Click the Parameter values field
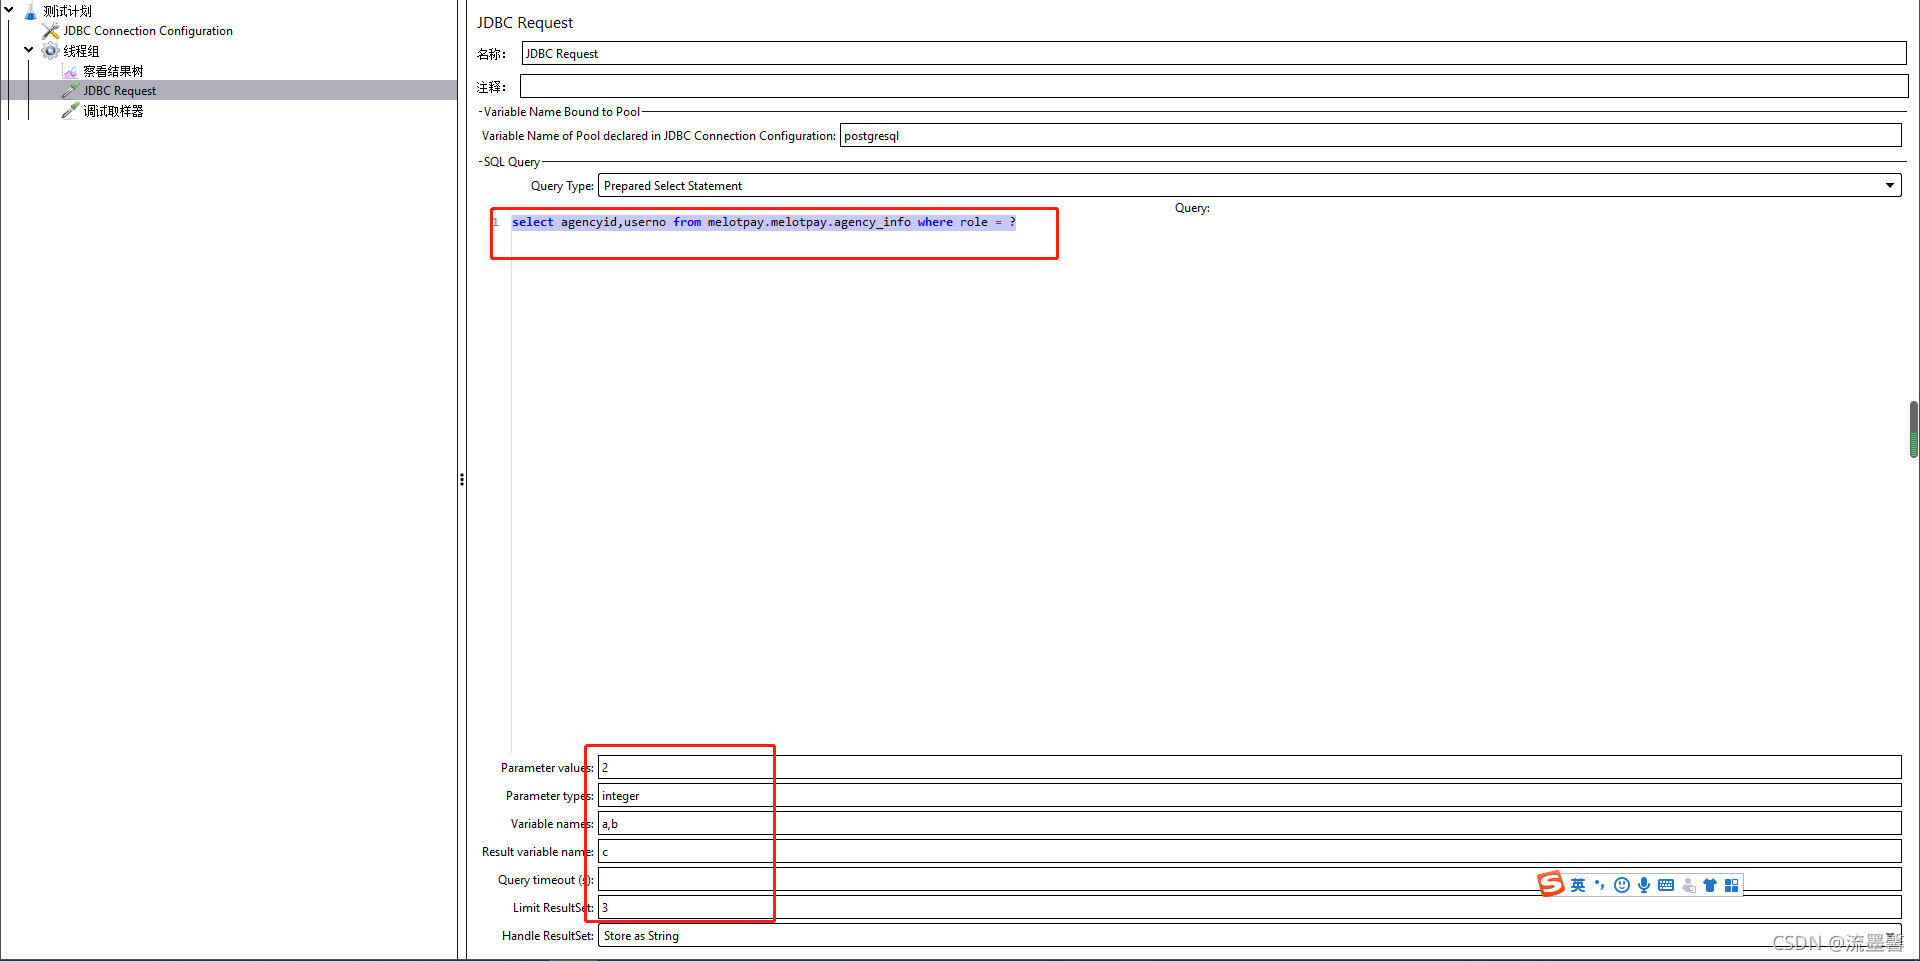Image resolution: width=1920 pixels, height=961 pixels. (1249, 767)
